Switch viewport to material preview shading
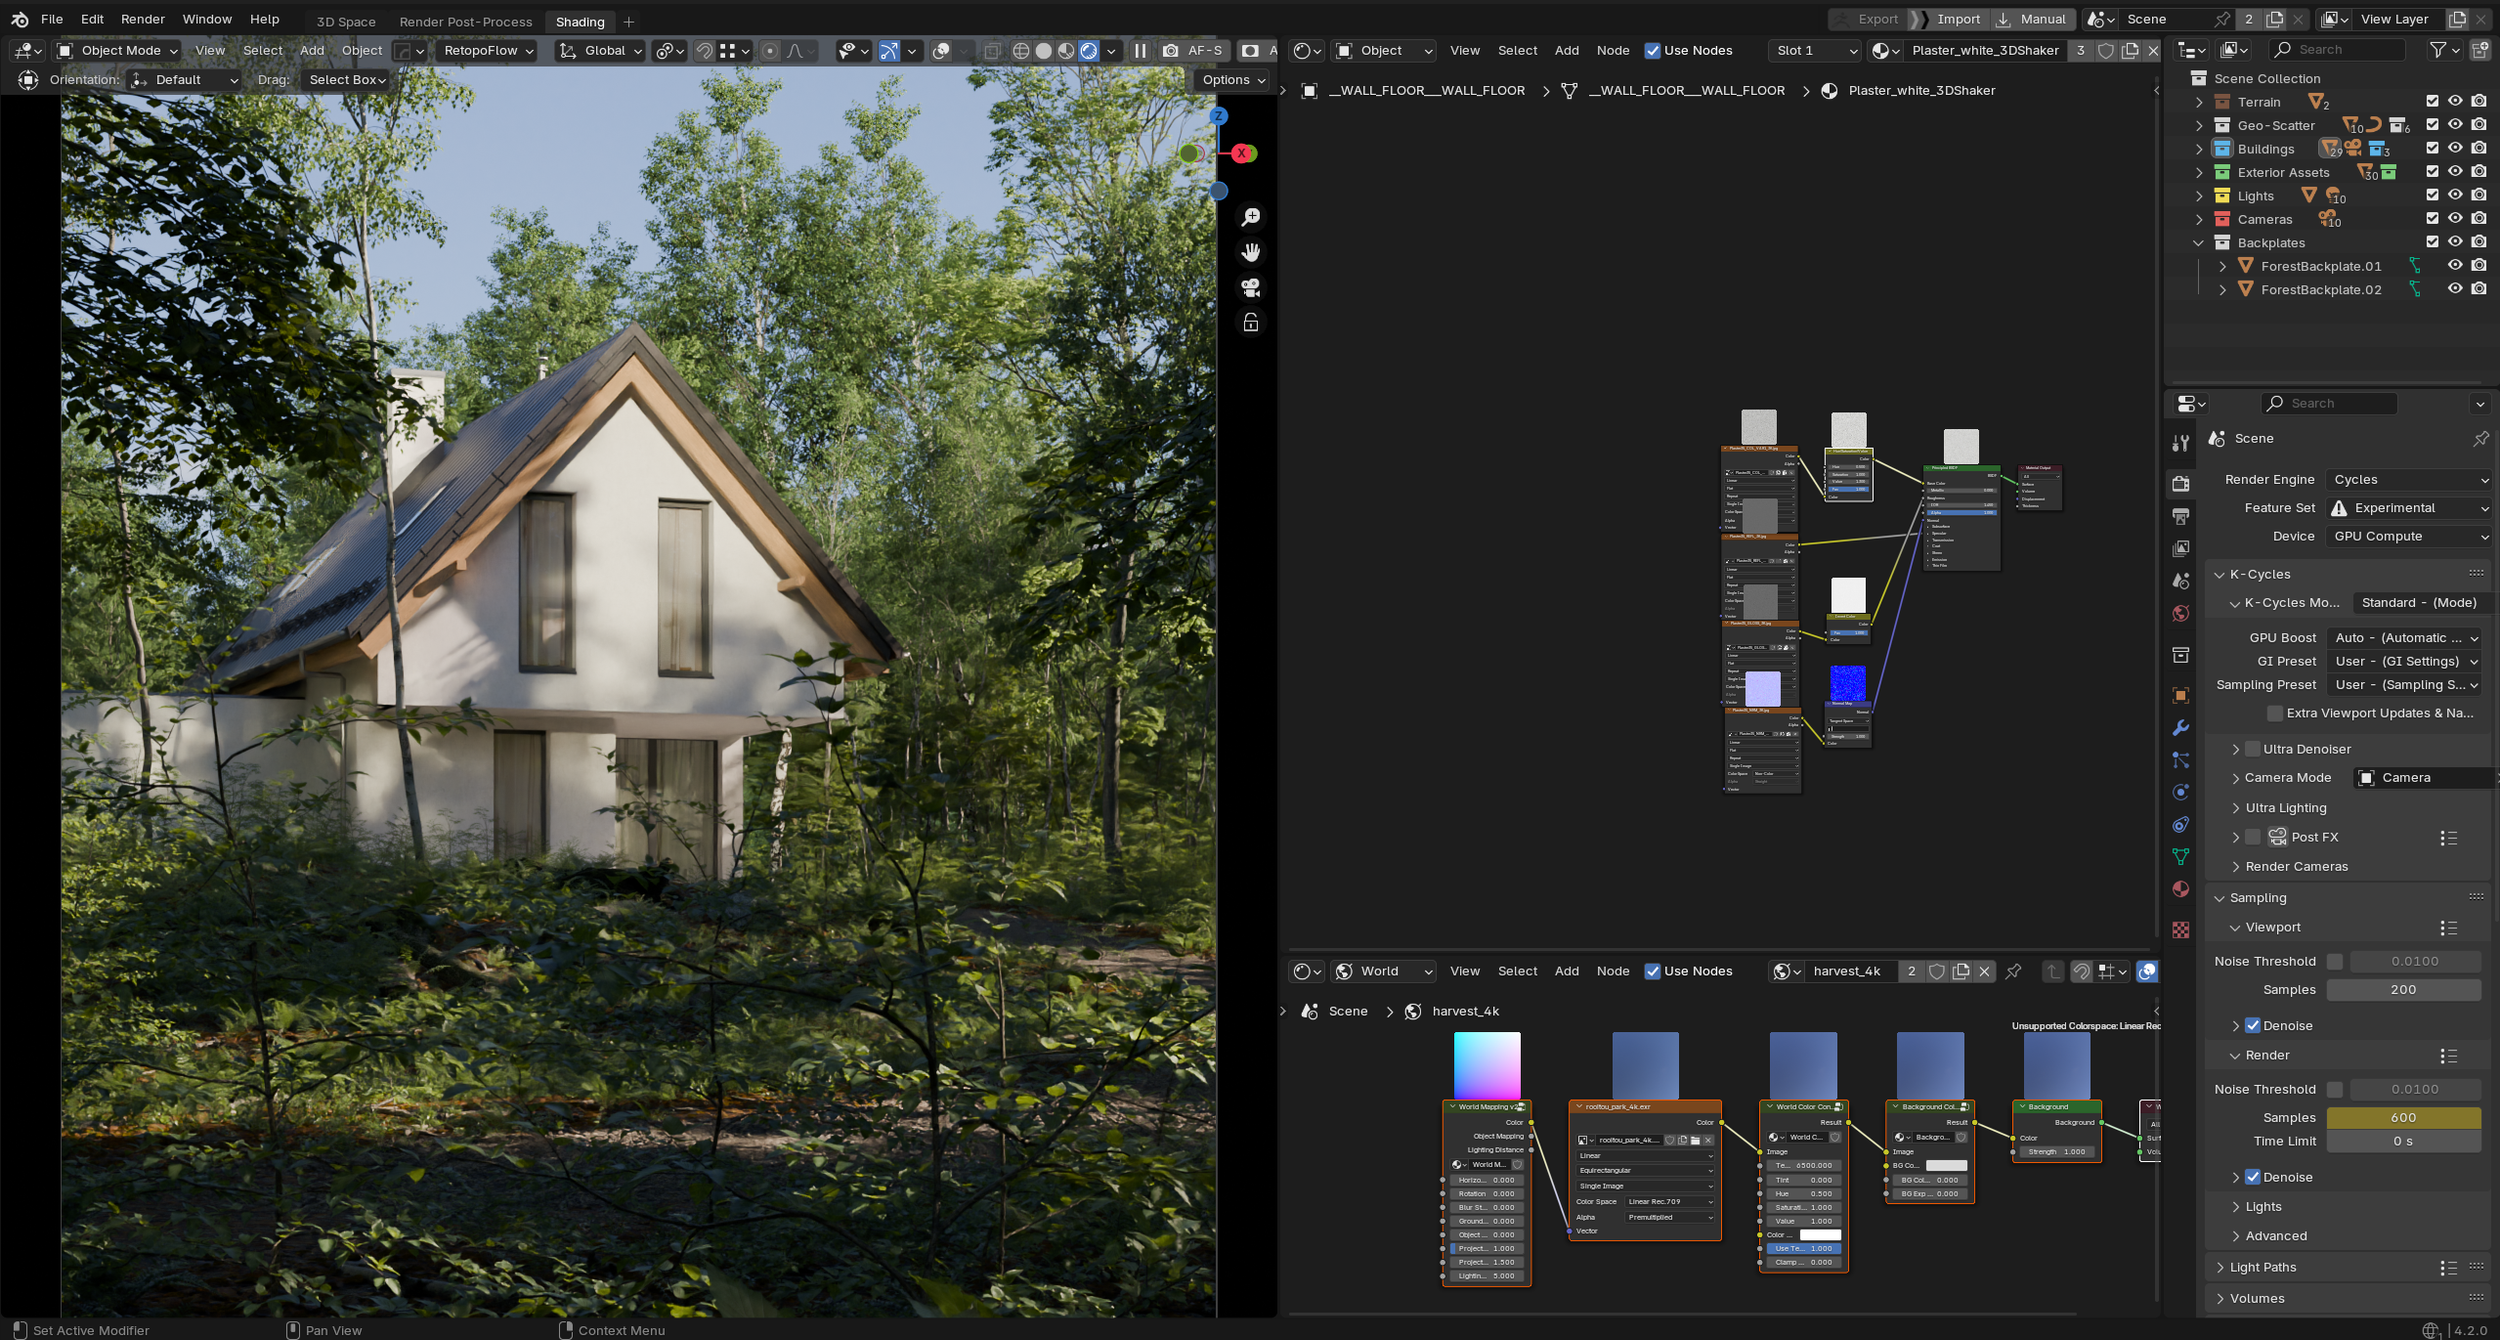The image size is (2500, 1340). [1066, 50]
